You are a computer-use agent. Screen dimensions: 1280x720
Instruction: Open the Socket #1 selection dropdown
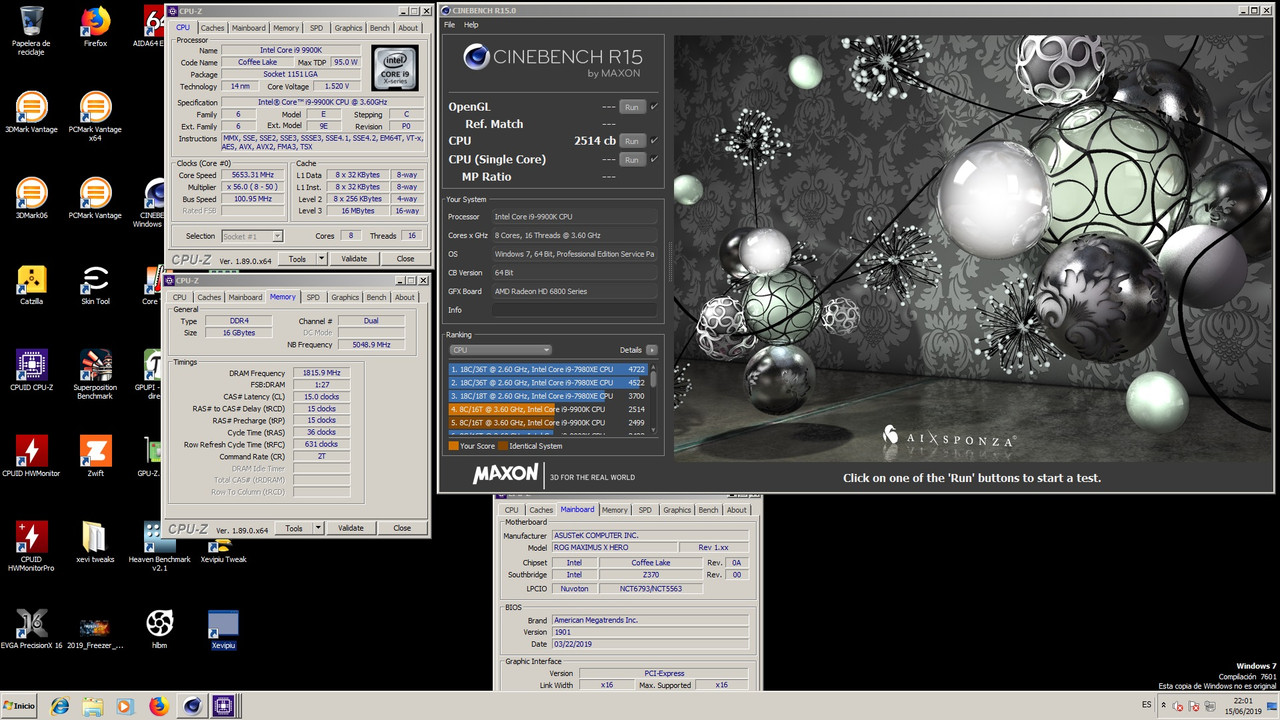click(x=250, y=236)
